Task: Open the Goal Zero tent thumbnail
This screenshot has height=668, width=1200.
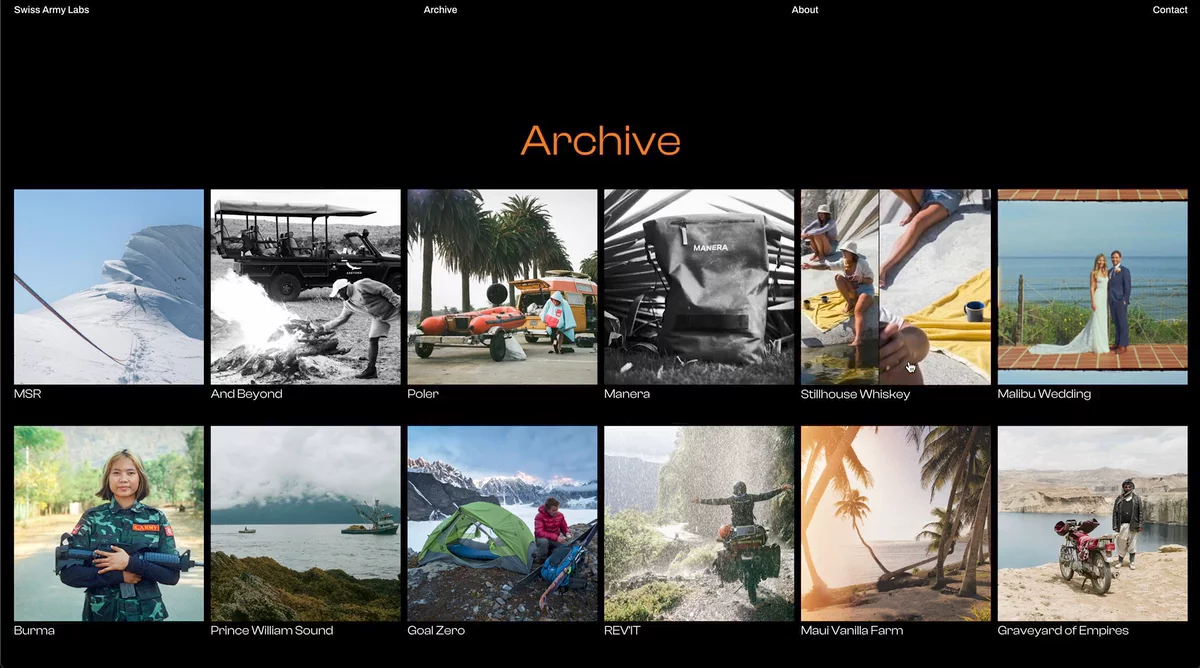Action: tap(502, 524)
